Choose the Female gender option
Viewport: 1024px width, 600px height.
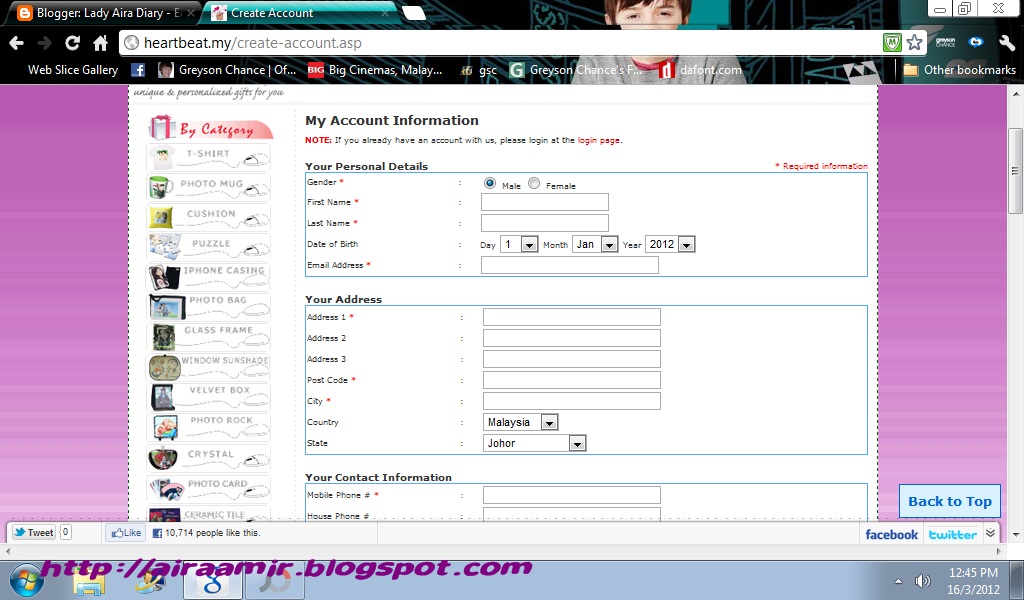[x=534, y=183]
